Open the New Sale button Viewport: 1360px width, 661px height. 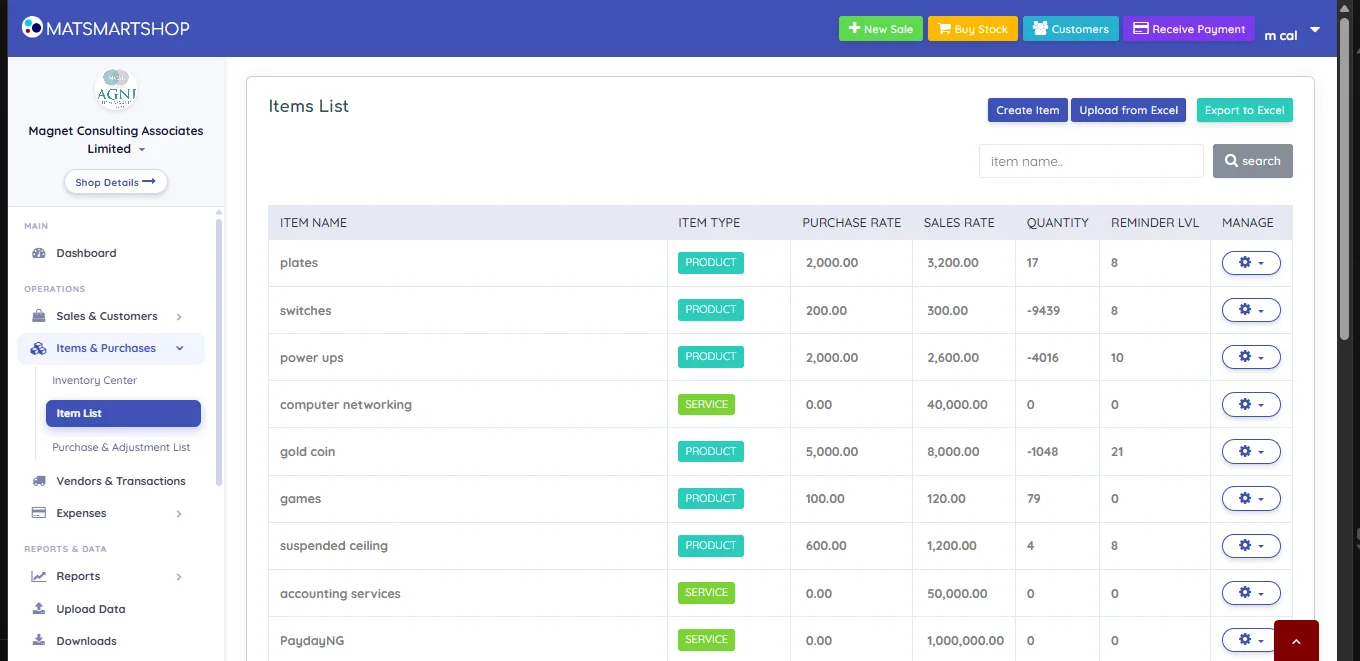pyautogui.click(x=881, y=29)
